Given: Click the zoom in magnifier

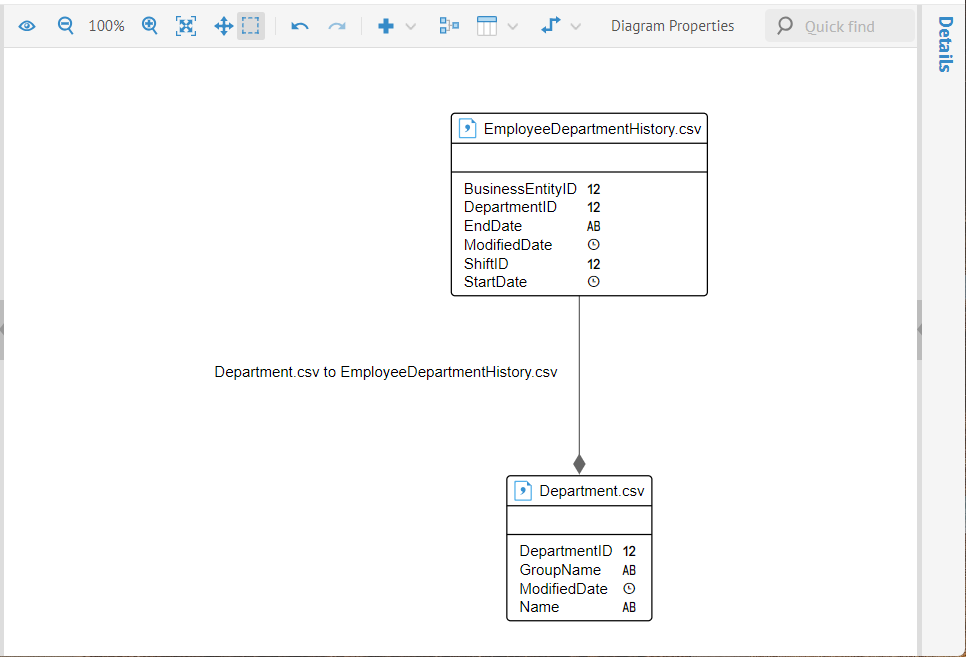Looking at the screenshot, I should click(150, 26).
